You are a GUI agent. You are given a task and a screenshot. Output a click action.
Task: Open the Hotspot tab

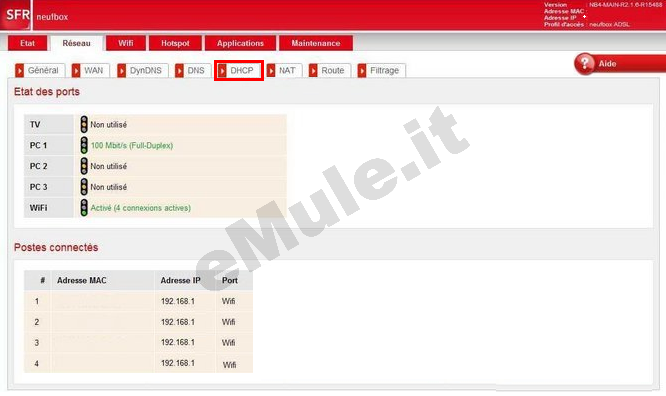(175, 43)
